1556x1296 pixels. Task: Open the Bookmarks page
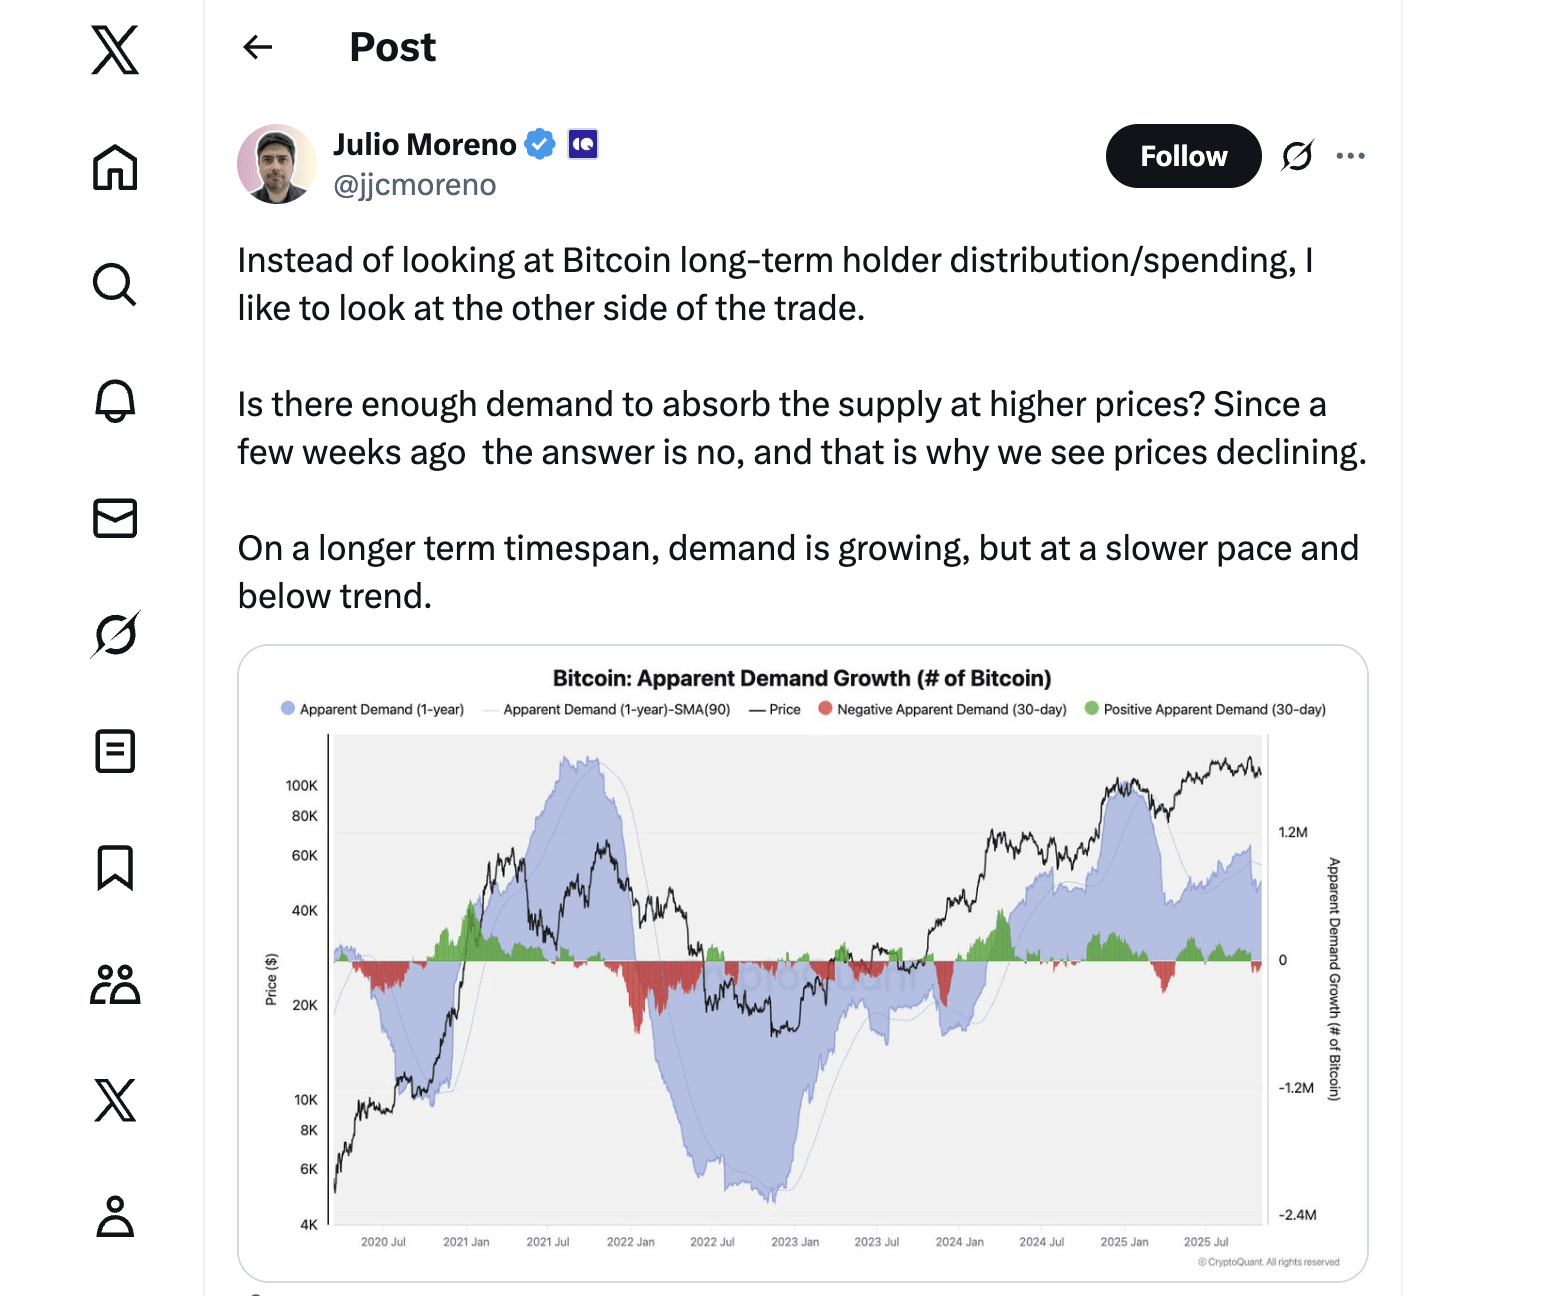pyautogui.click(x=115, y=867)
